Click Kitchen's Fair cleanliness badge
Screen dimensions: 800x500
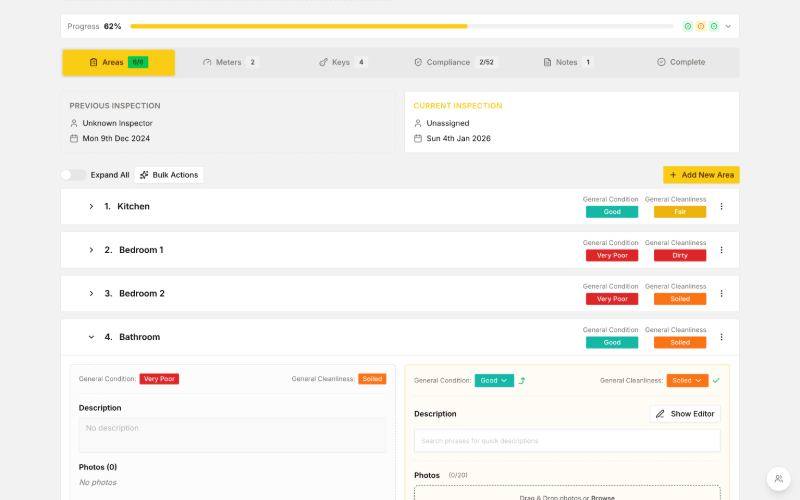tap(680, 212)
